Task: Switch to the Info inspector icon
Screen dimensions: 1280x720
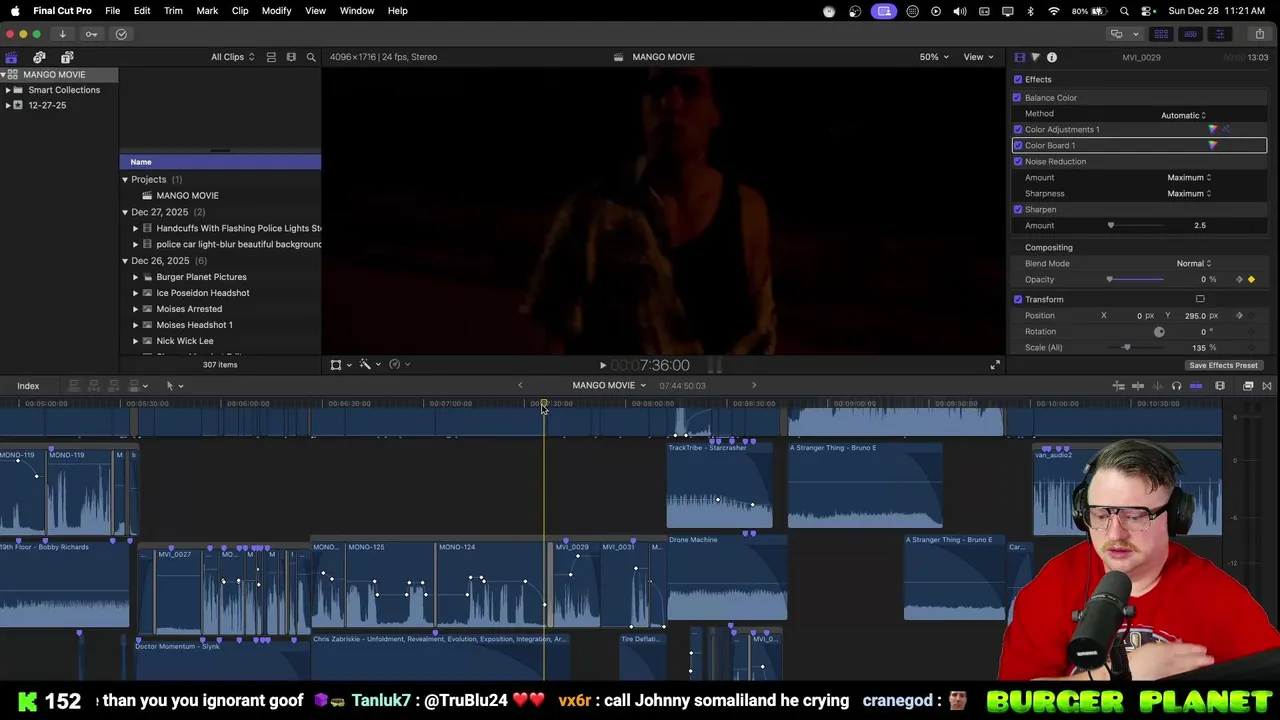Action: 1052,57
